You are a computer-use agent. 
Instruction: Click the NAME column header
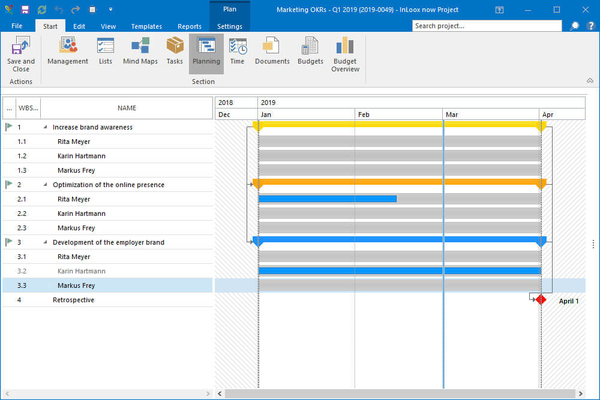tap(127, 108)
